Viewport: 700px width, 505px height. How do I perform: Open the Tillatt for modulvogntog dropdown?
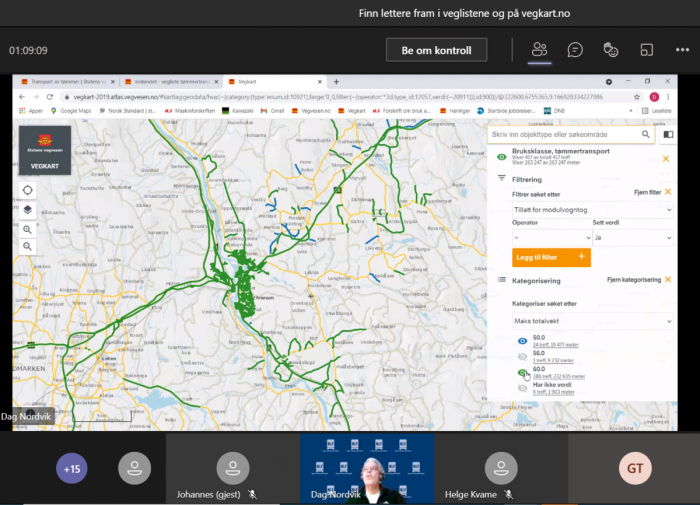(x=592, y=210)
